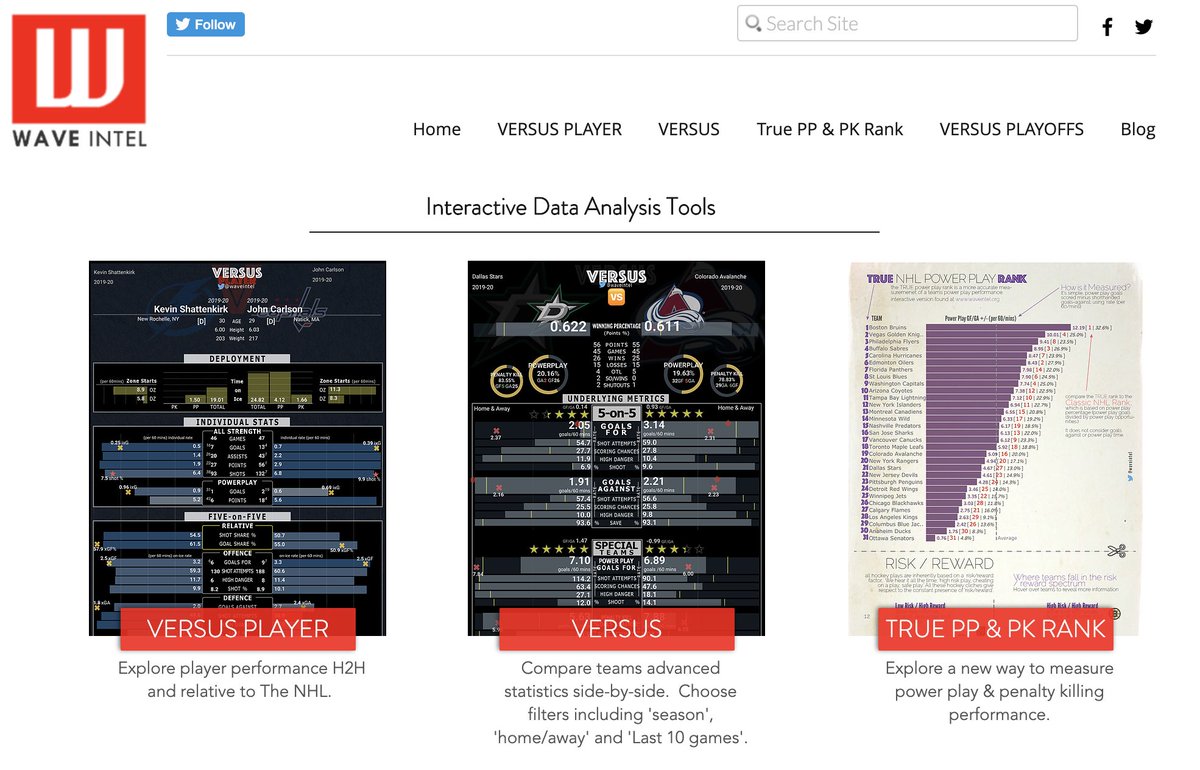Viewport: 1200px width, 770px height.
Task: Select True PP & PK Rank menu item
Action: click(x=830, y=129)
